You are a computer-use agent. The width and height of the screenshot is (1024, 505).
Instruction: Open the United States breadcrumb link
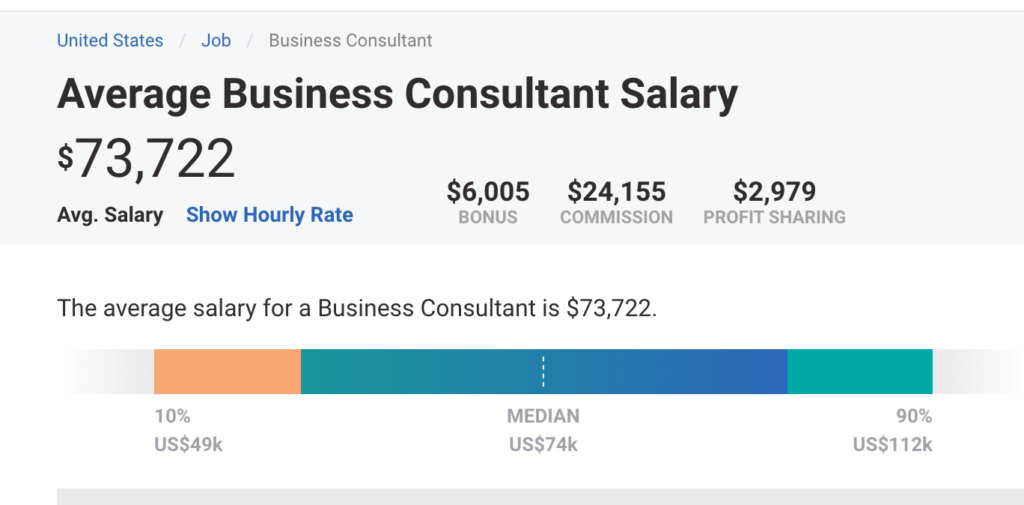coord(110,41)
